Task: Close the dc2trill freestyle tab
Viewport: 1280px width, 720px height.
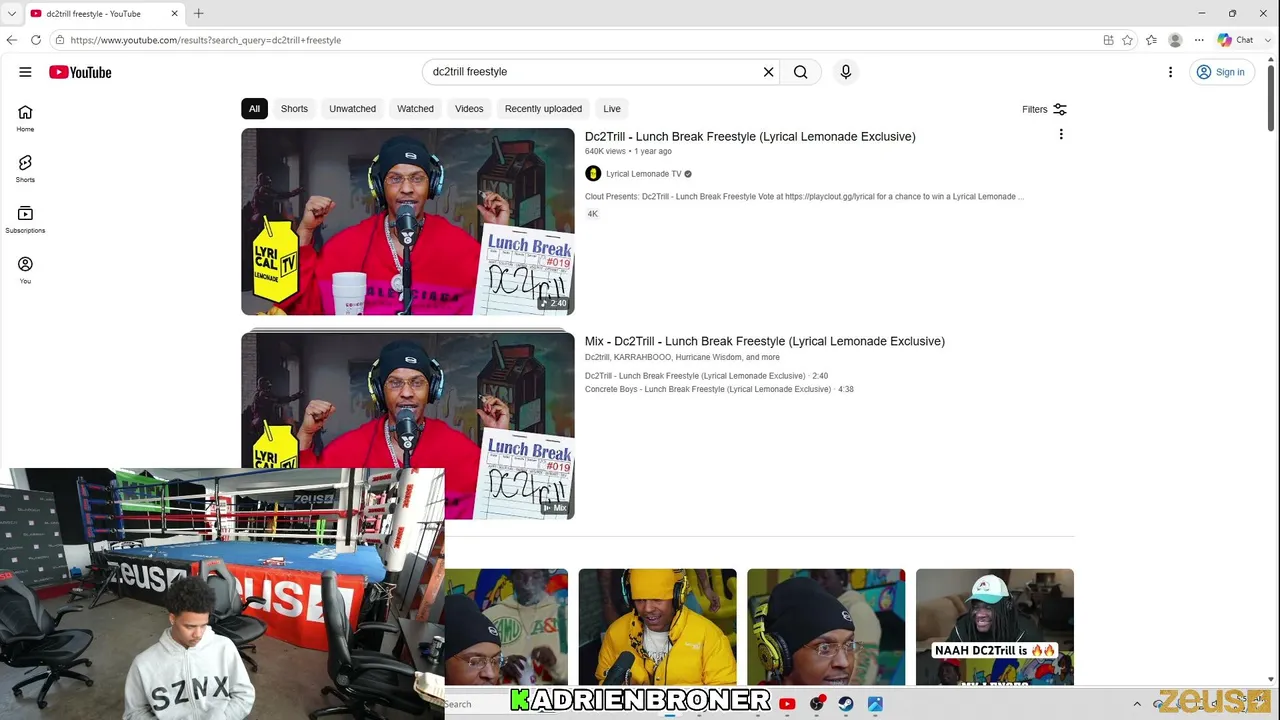Action: [x=174, y=13]
